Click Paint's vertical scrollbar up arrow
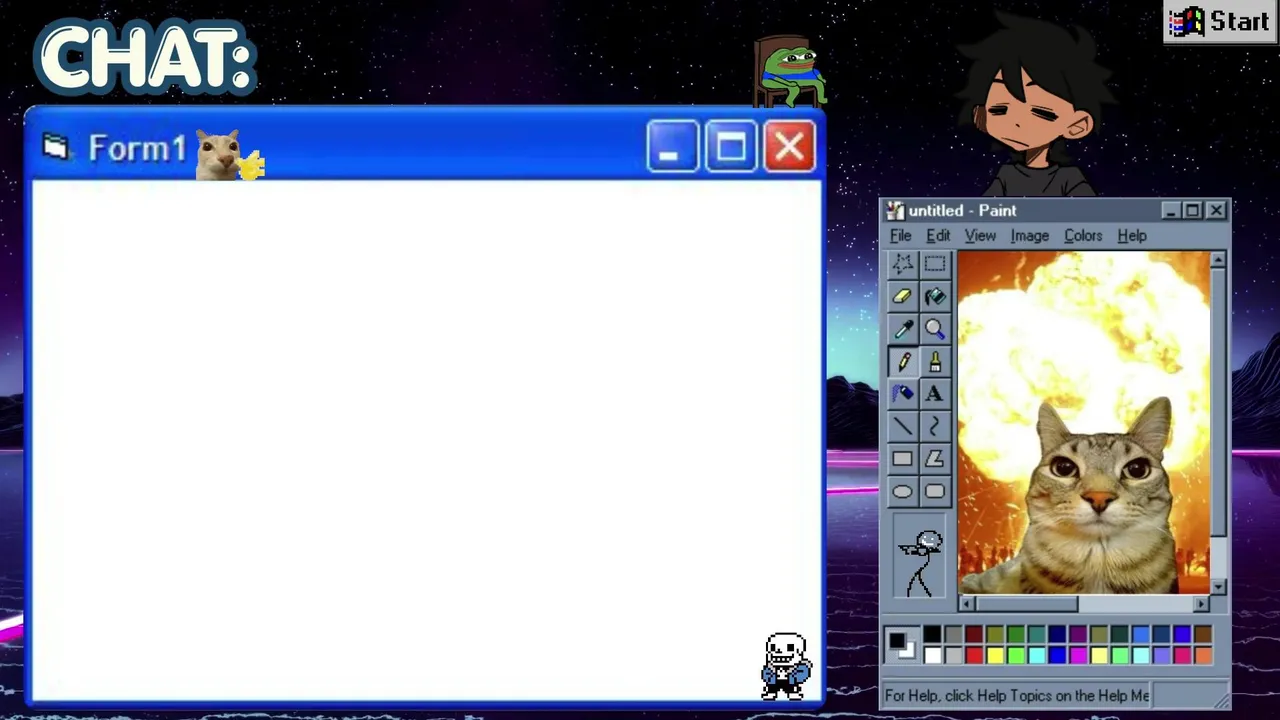The width and height of the screenshot is (1280, 720). 1218,260
